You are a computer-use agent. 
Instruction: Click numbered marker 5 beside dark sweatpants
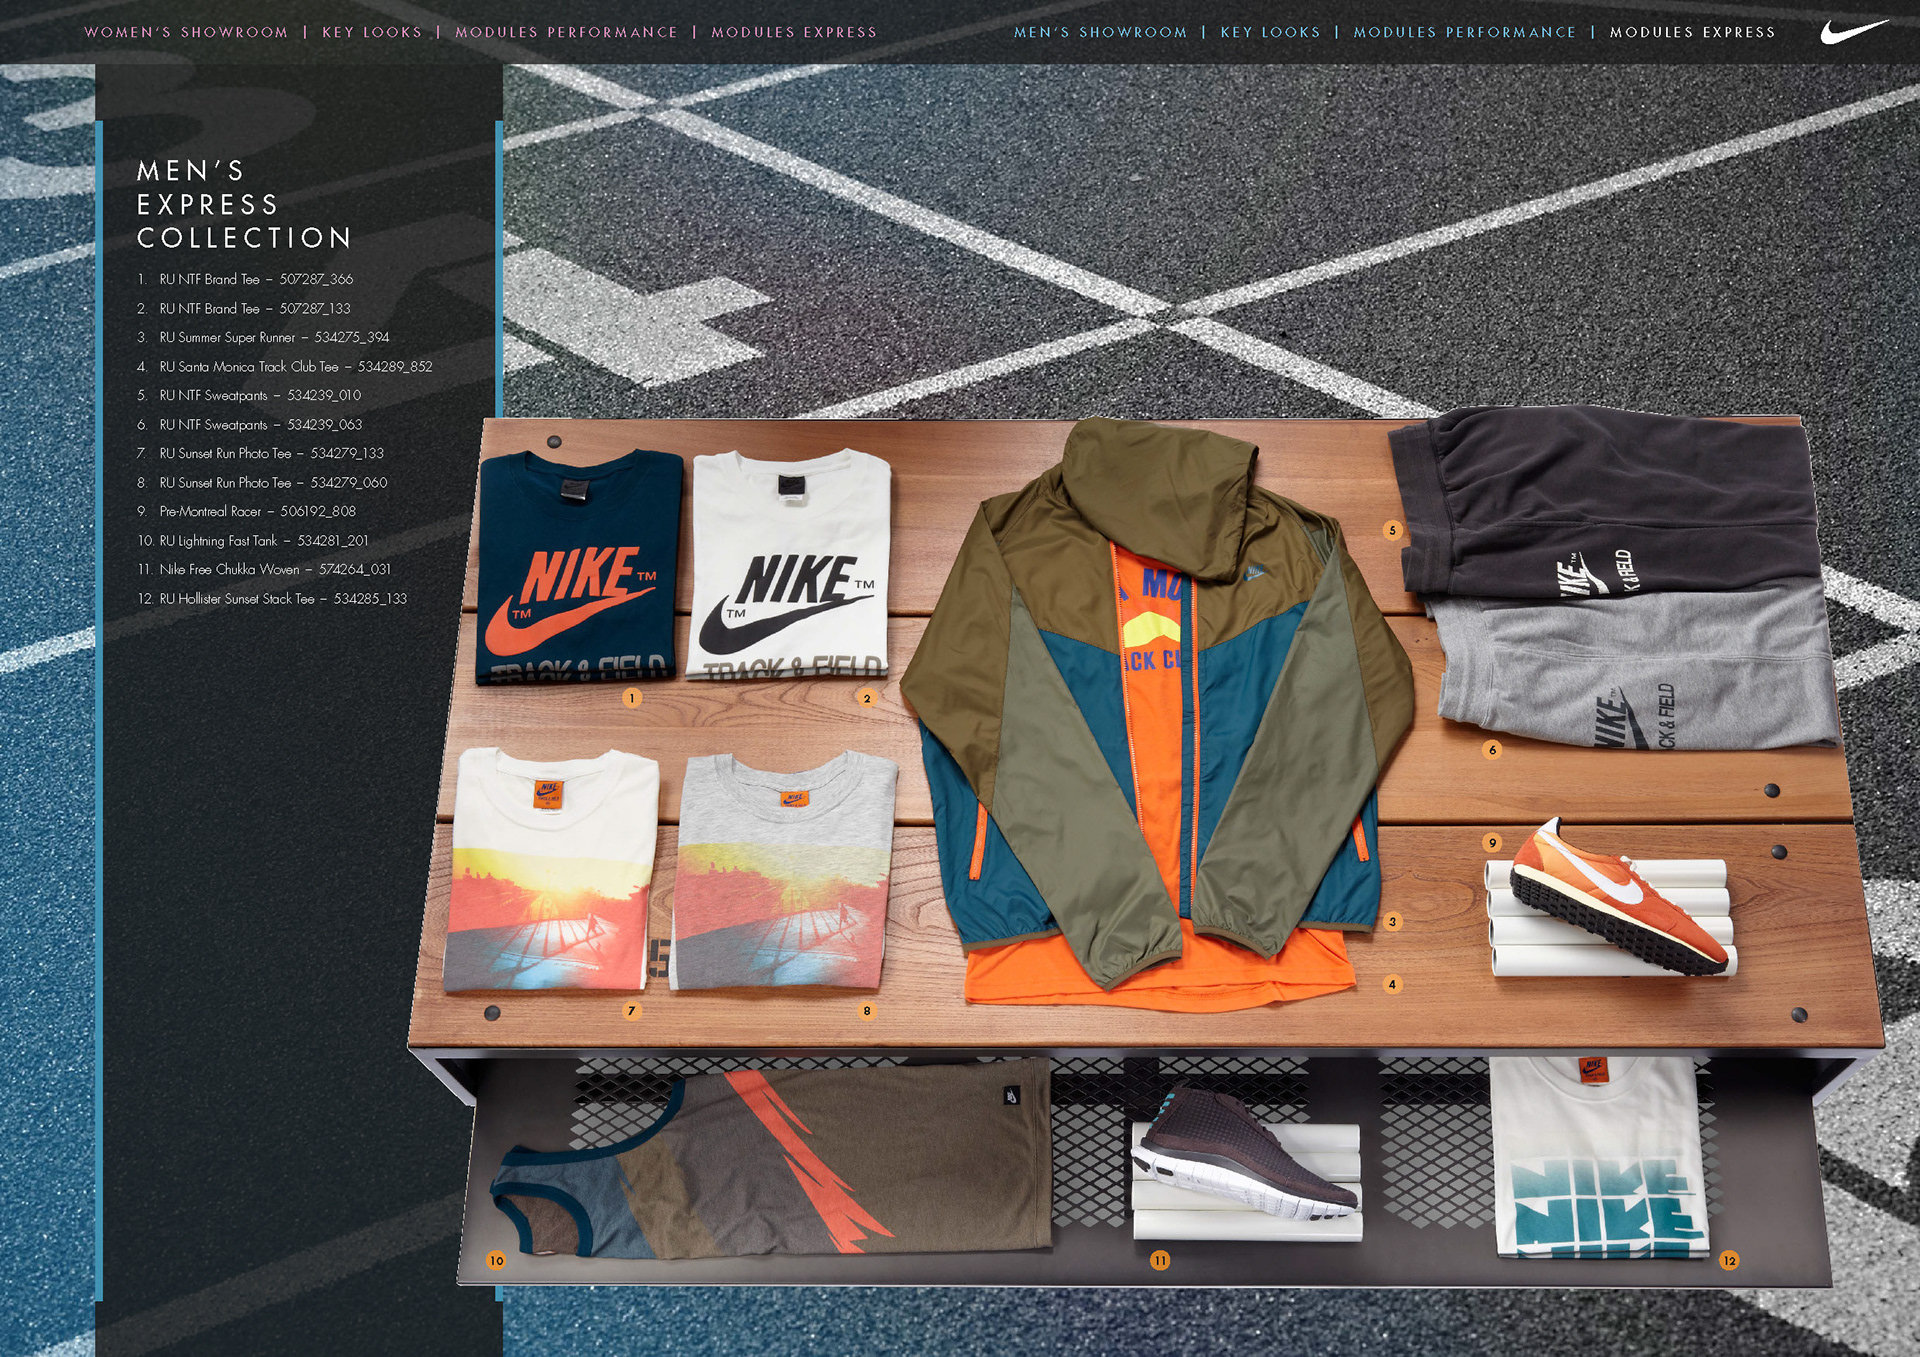1392,530
